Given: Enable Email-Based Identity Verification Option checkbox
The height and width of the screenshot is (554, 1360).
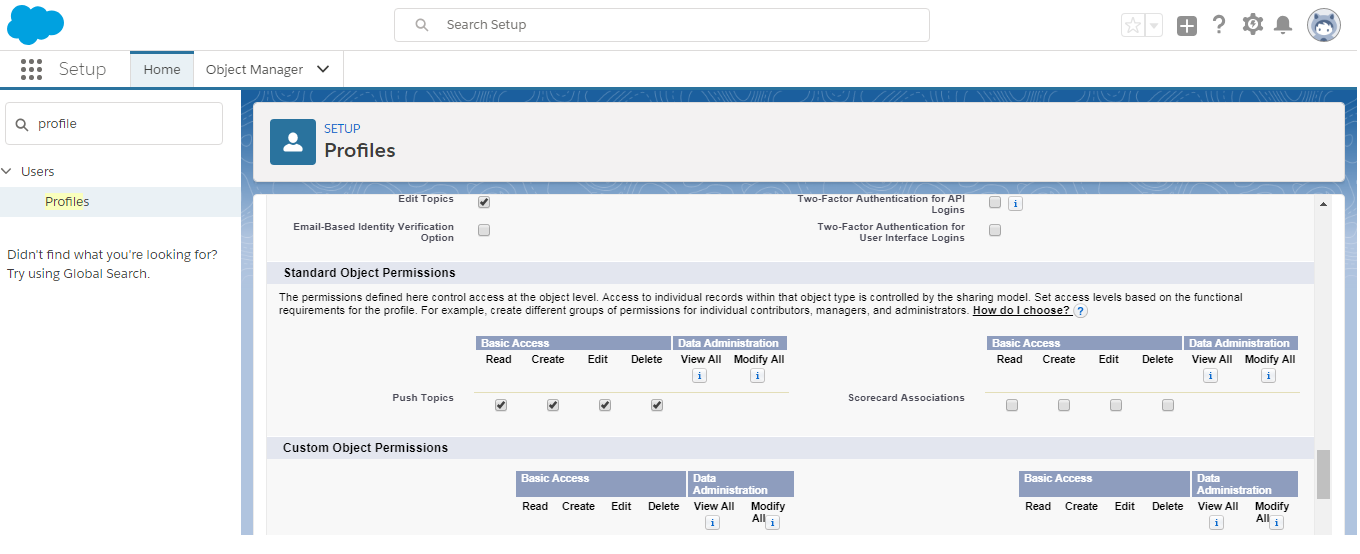Looking at the screenshot, I should (x=484, y=230).
